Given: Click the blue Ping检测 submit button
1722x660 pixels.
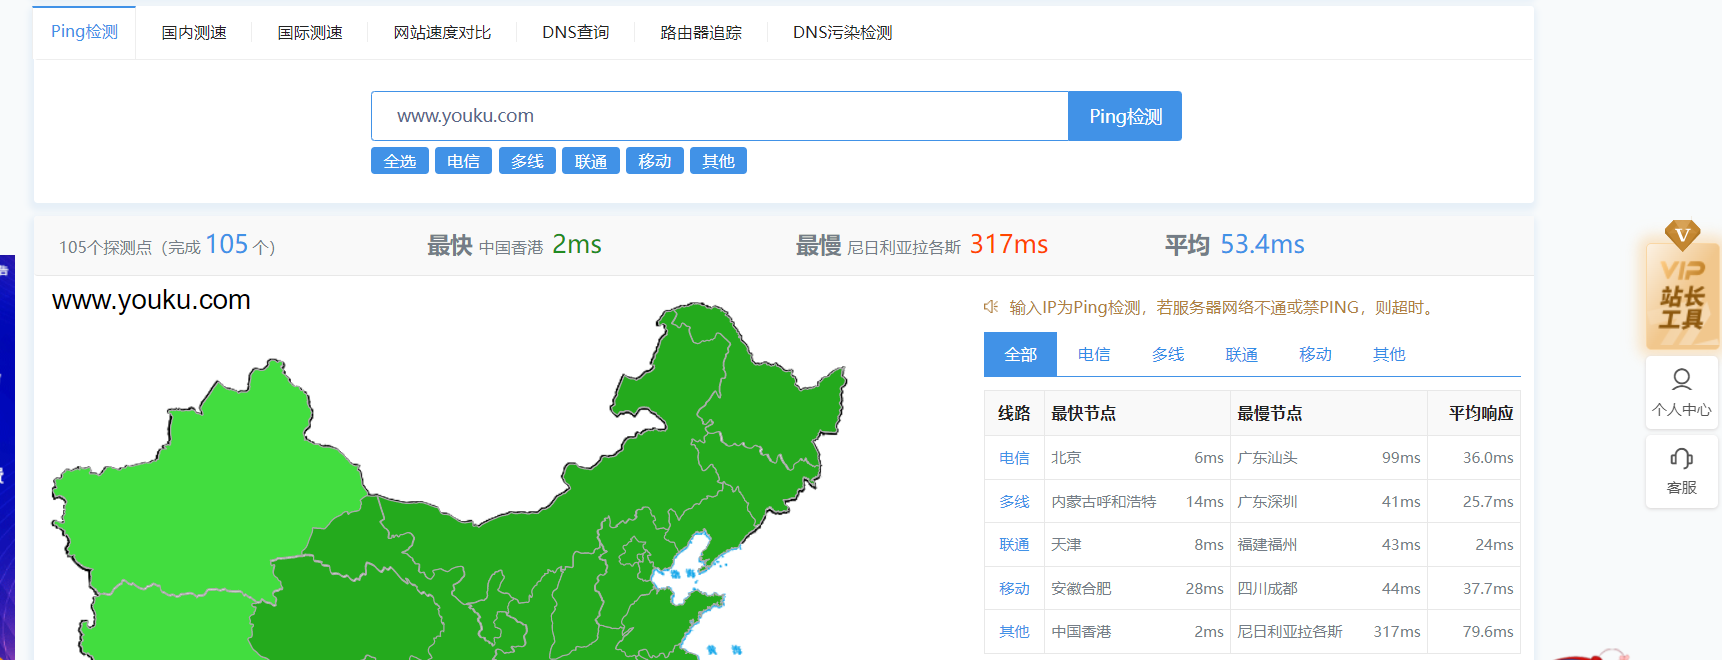Looking at the screenshot, I should [1125, 116].
